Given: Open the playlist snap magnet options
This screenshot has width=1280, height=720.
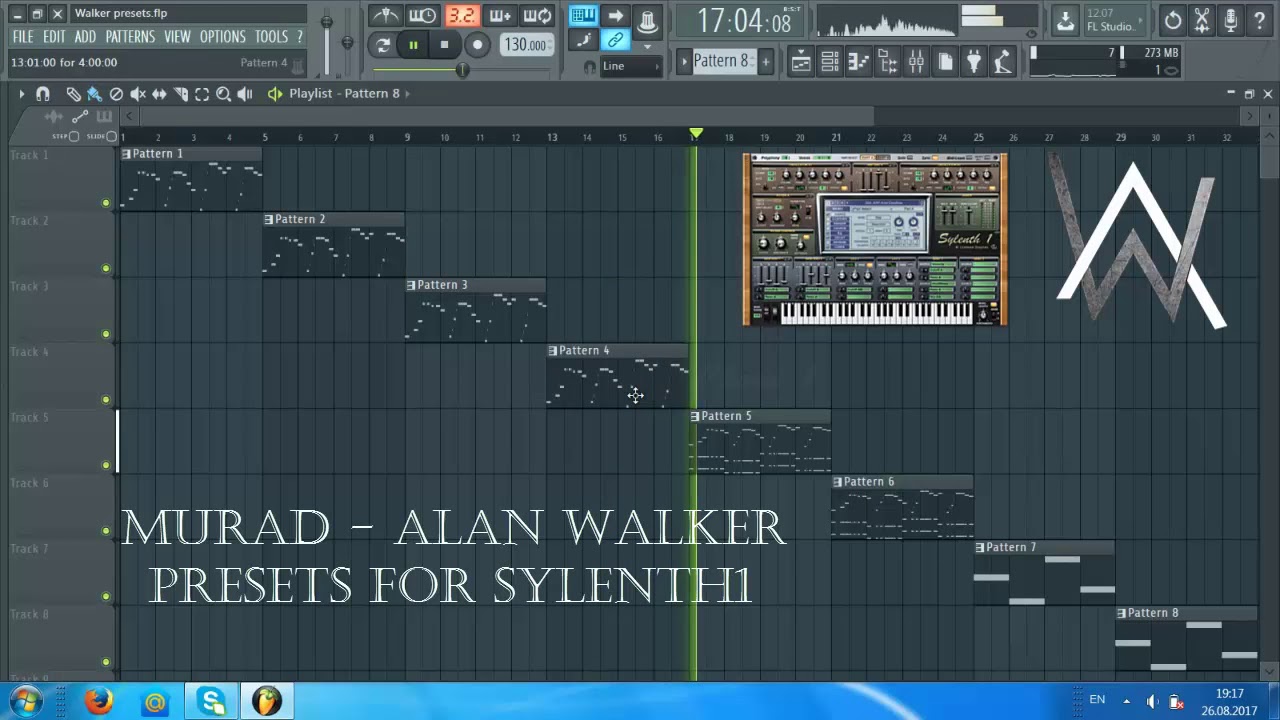Looking at the screenshot, I should [x=42, y=93].
